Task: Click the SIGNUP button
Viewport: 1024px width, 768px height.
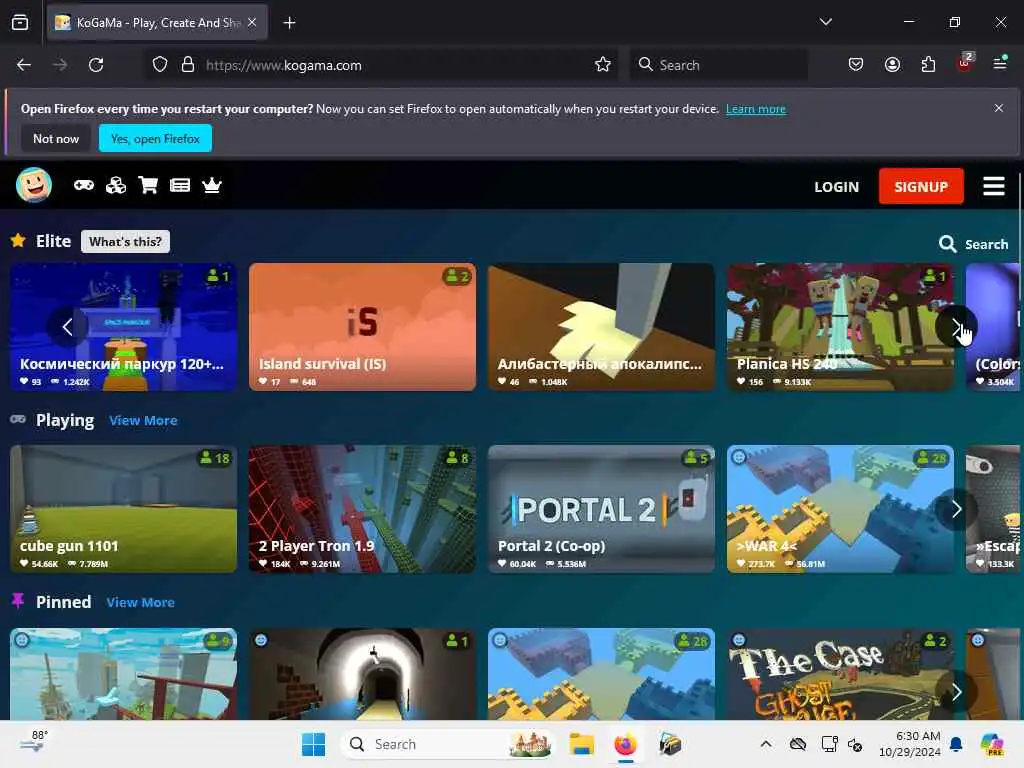Action: [x=921, y=186]
